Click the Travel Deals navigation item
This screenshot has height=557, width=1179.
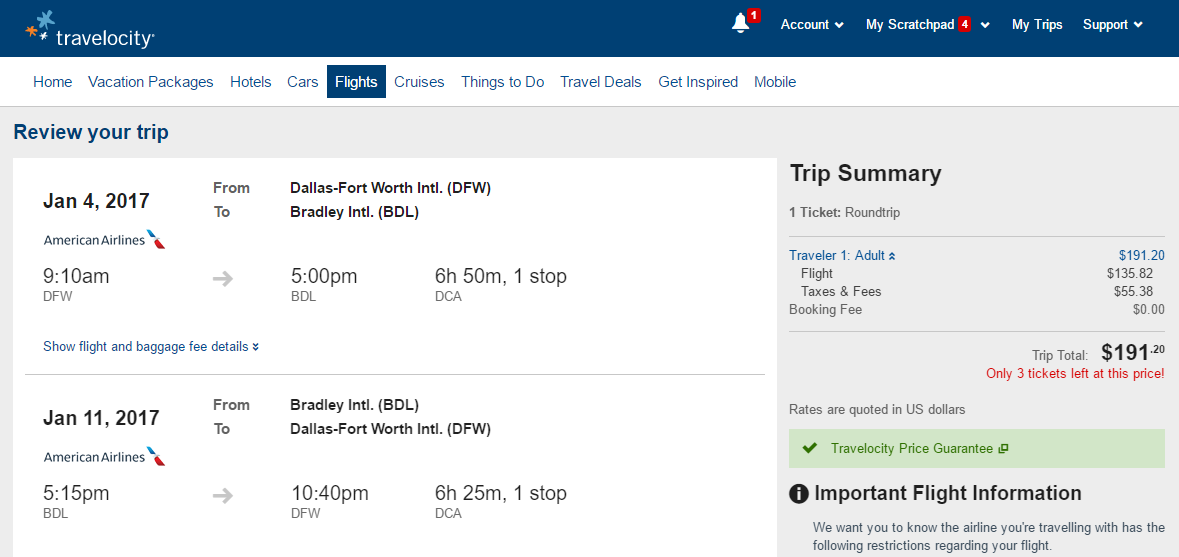point(601,82)
